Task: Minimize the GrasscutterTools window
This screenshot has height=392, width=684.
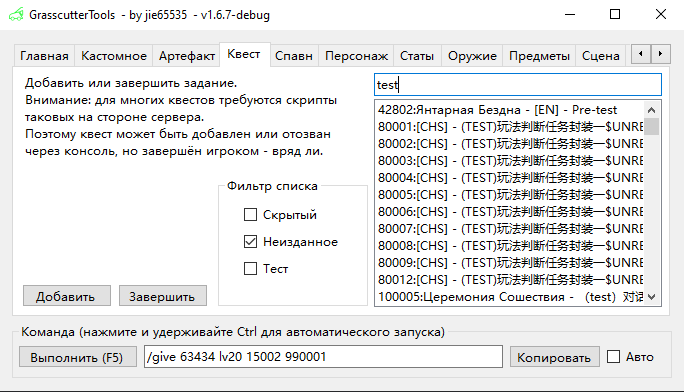Action: (x=570, y=14)
